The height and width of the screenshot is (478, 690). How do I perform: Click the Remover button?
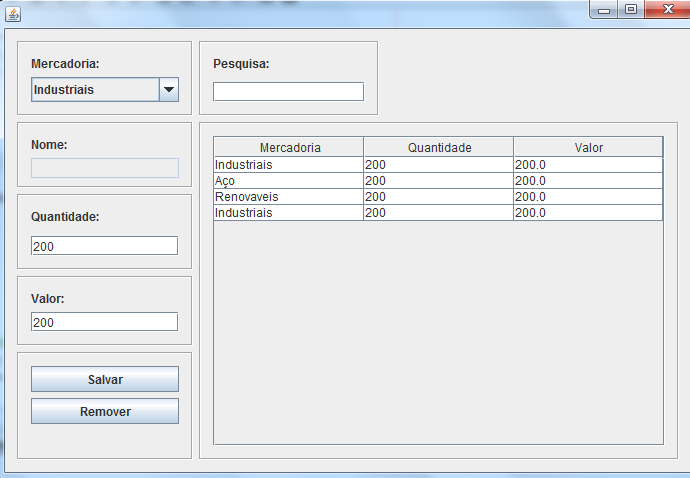tap(105, 412)
